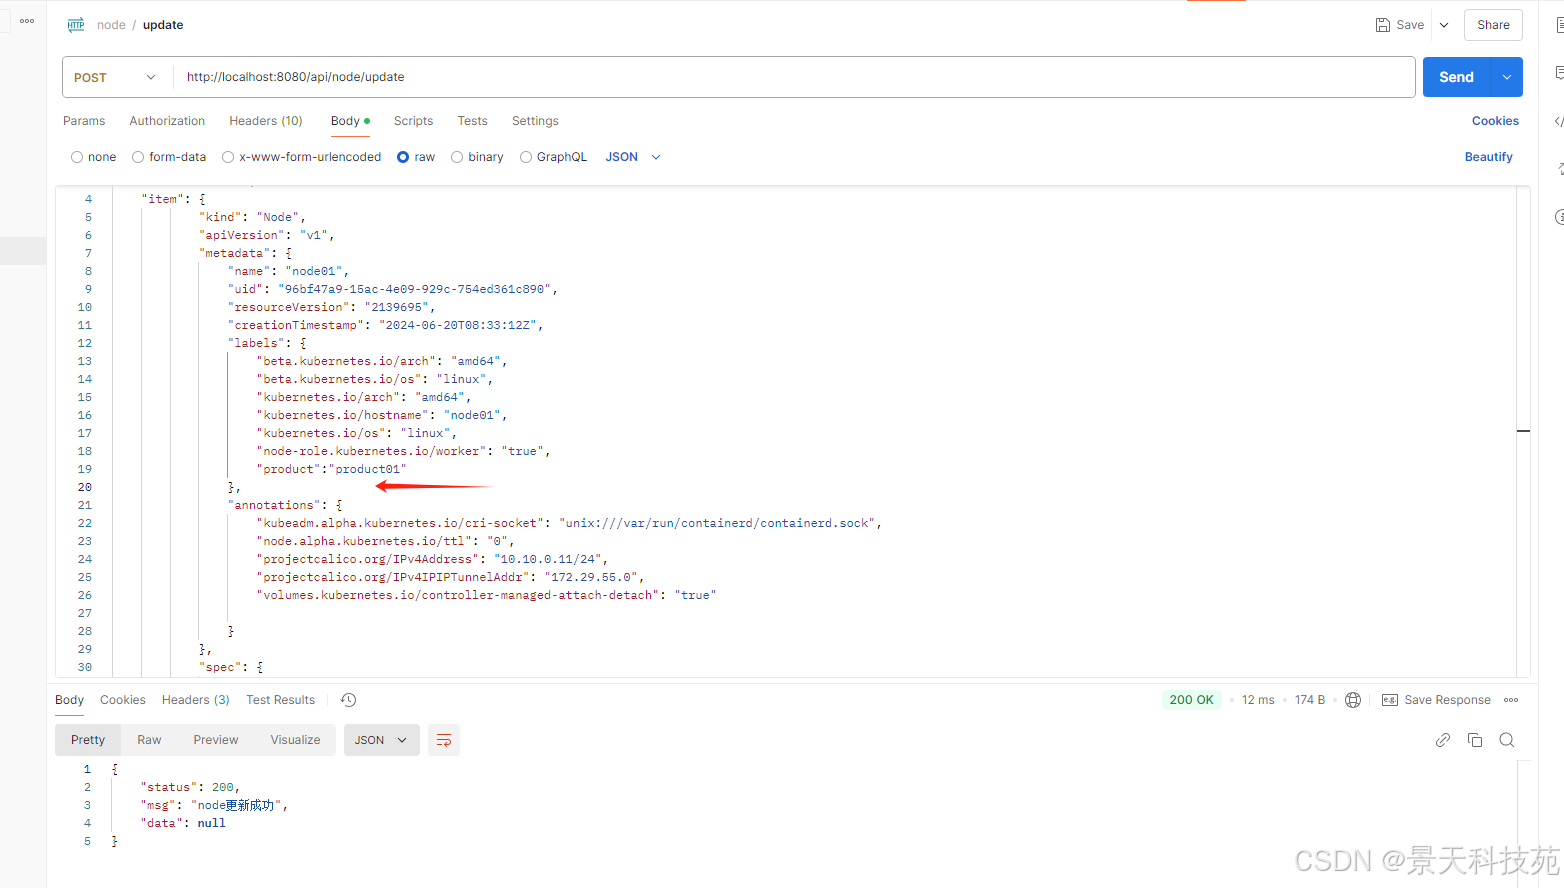
Task: Copy response body to clipboard icon
Action: (1475, 740)
